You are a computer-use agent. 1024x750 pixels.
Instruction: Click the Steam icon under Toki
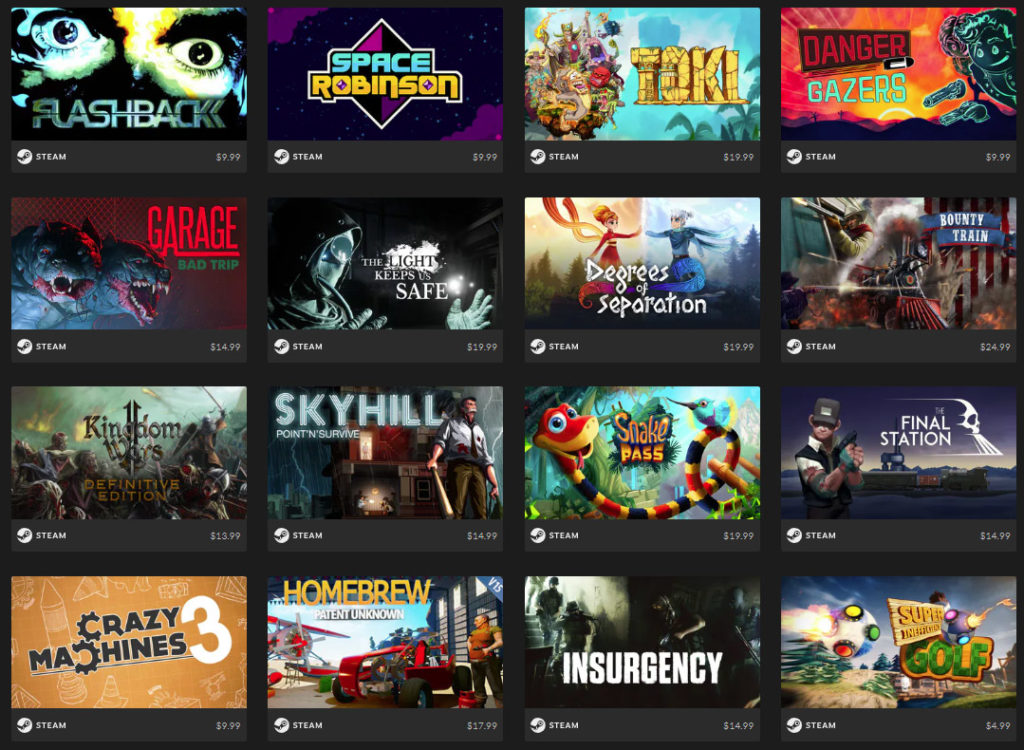(537, 157)
